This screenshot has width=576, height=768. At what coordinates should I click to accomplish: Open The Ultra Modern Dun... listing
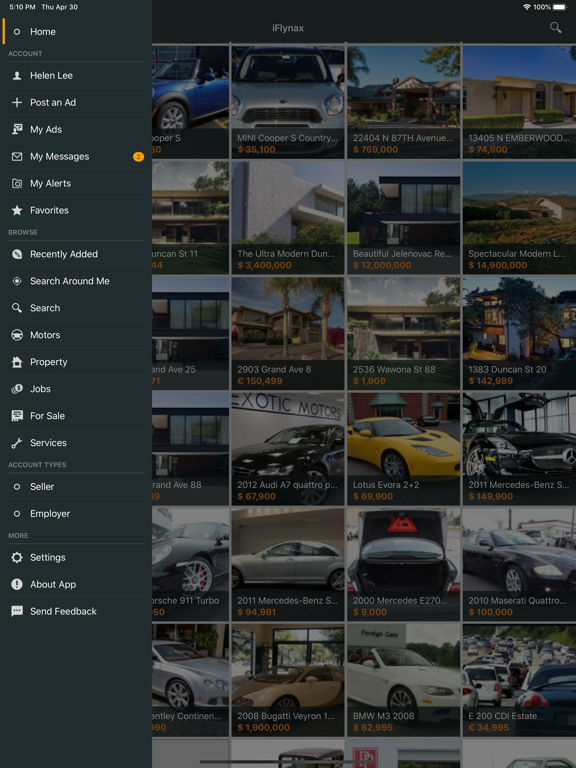point(288,217)
